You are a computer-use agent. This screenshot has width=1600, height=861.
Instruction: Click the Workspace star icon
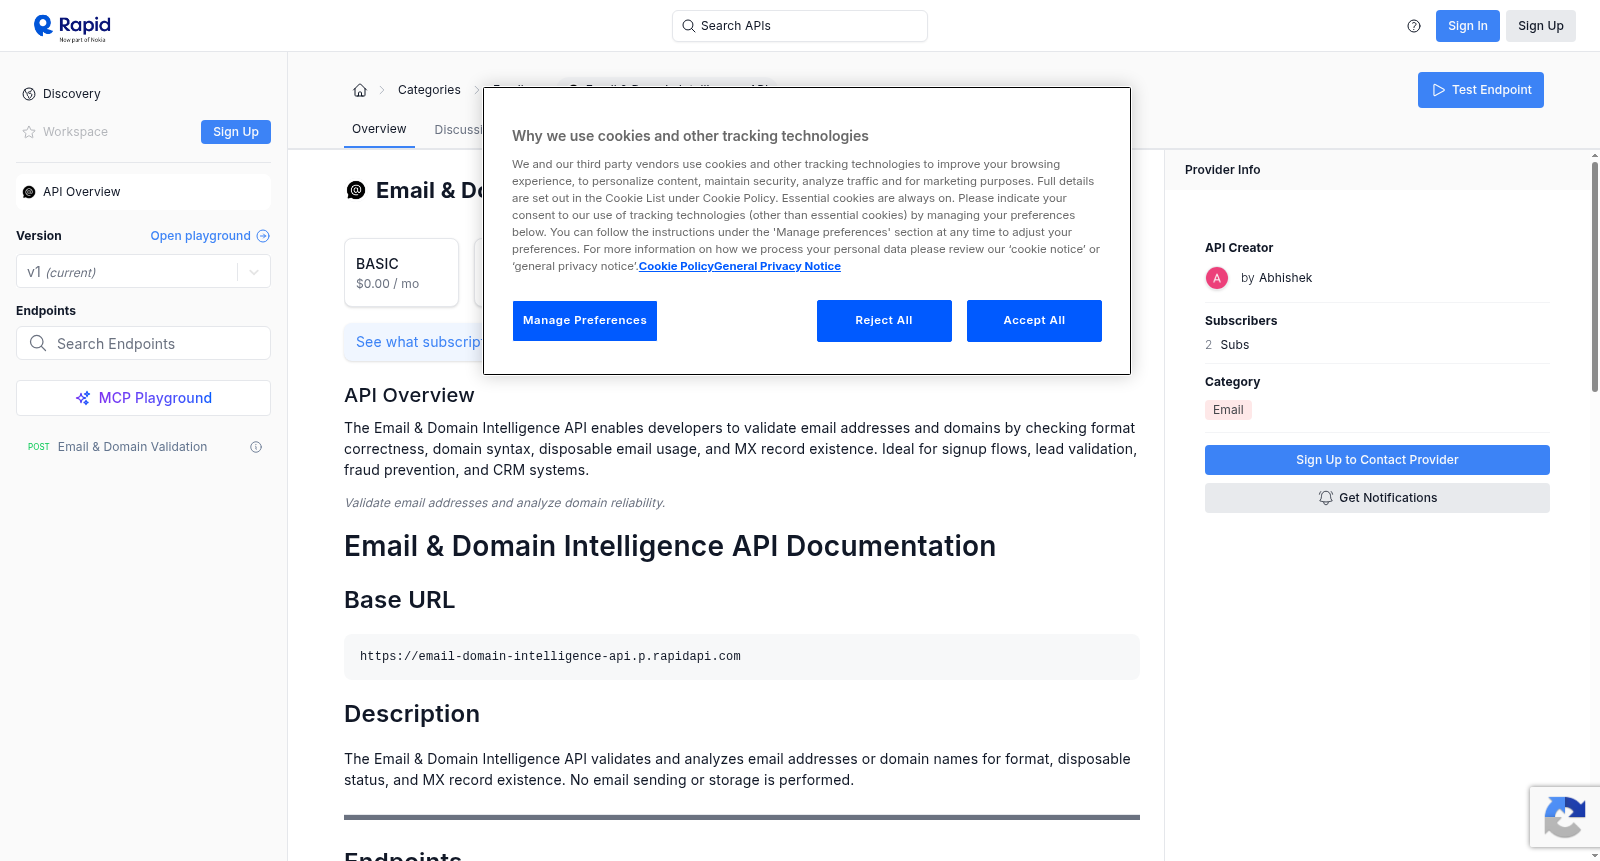pyautogui.click(x=29, y=132)
